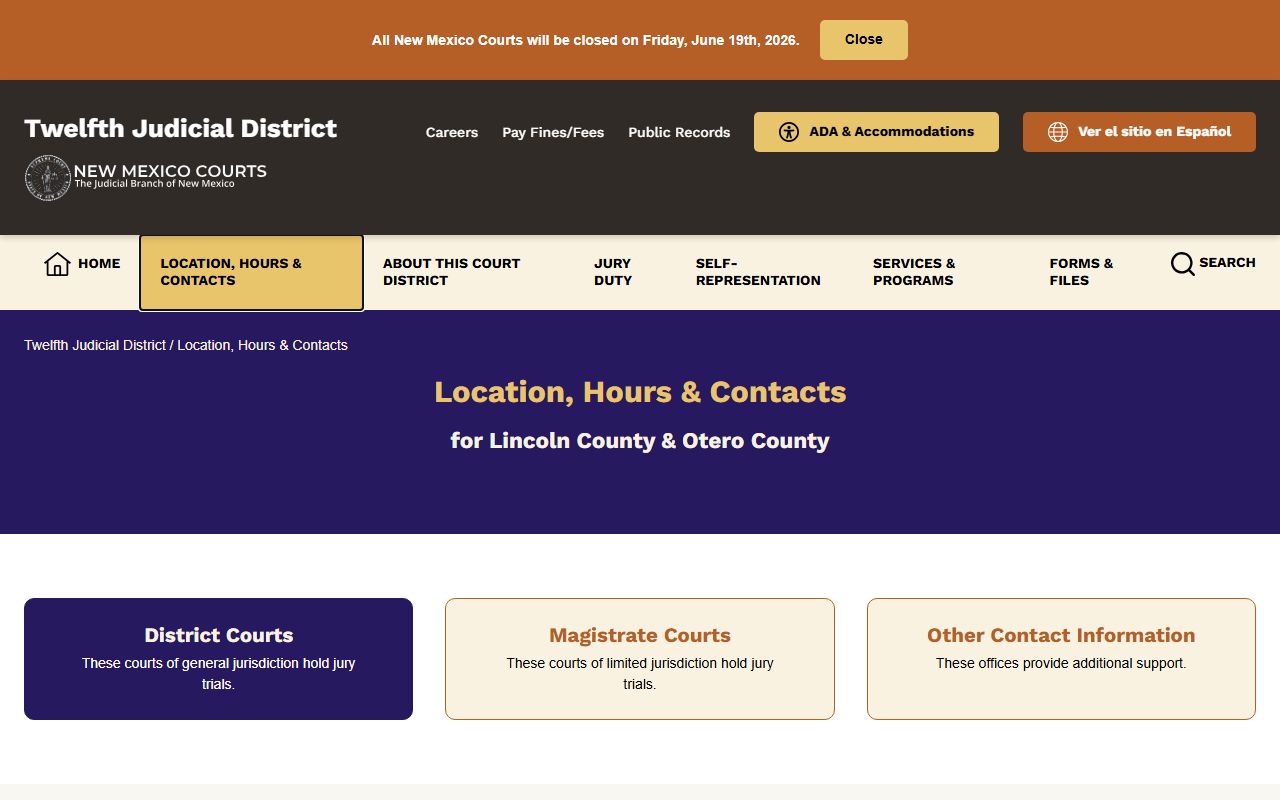Open Forms & Files menu
The width and height of the screenshot is (1280, 800).
[x=1081, y=272]
